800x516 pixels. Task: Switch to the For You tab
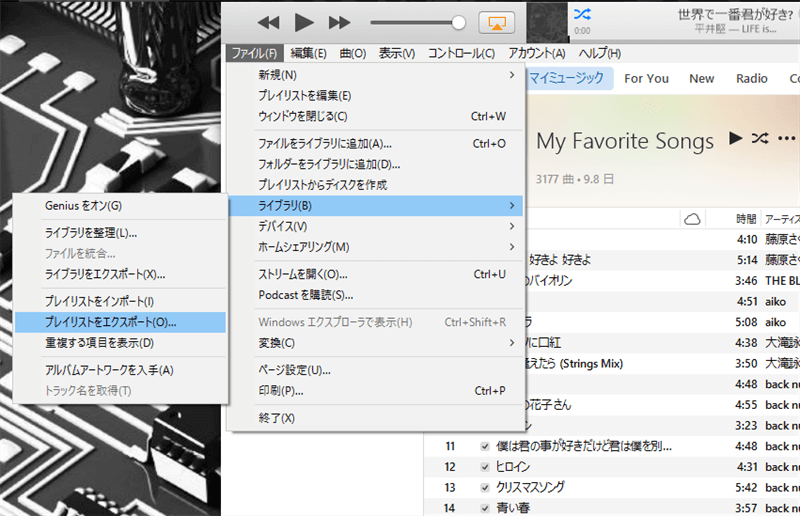(646, 78)
